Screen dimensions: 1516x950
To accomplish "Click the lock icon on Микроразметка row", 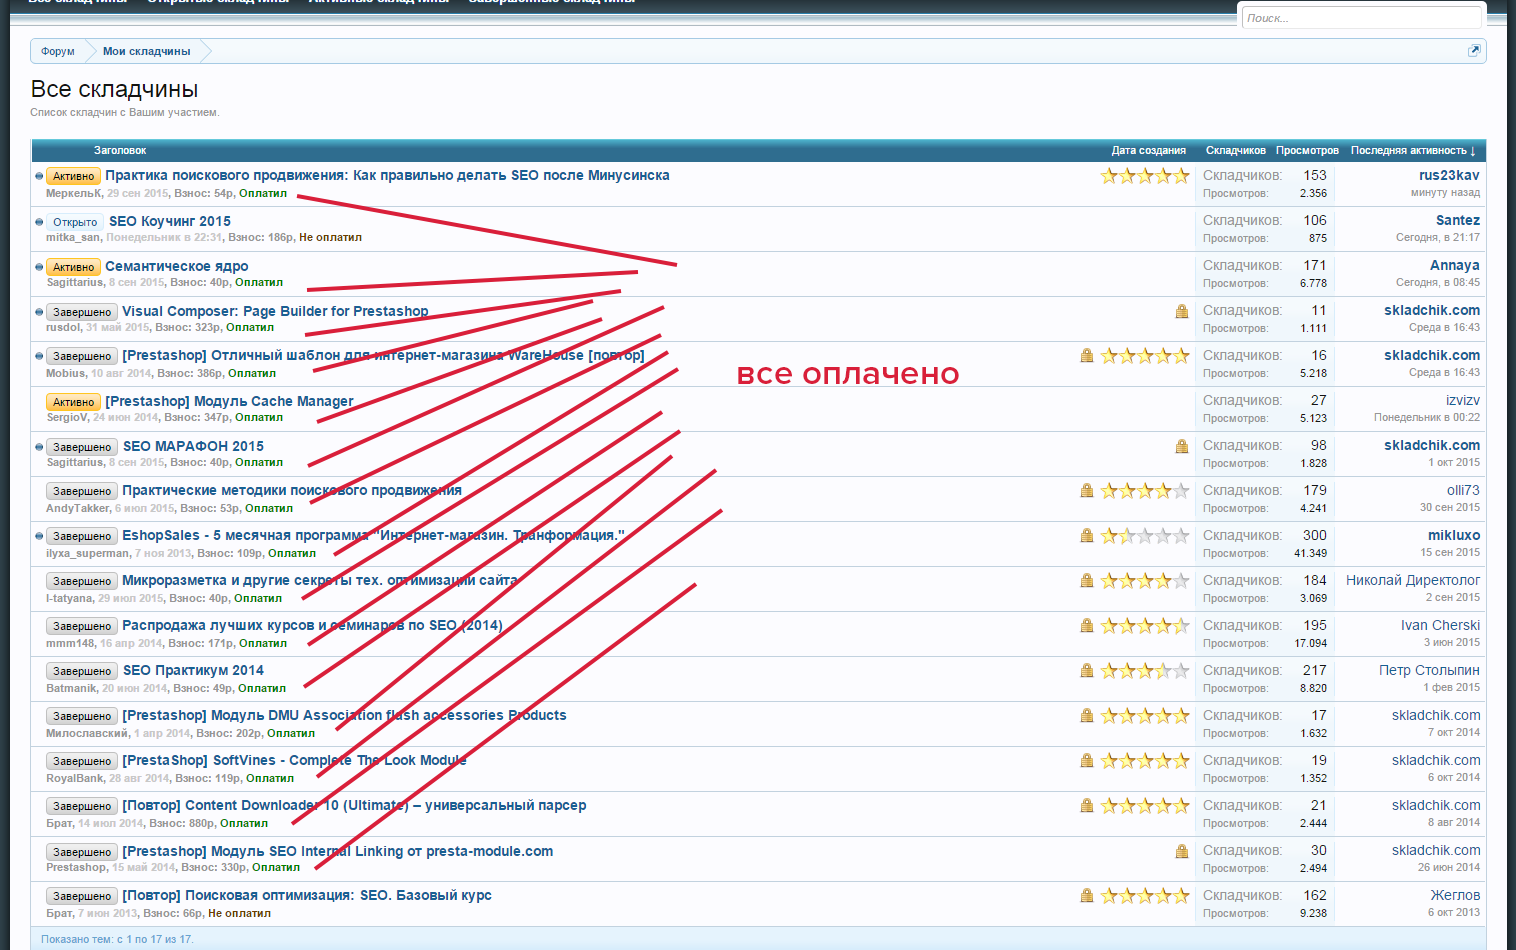I will (1087, 580).
